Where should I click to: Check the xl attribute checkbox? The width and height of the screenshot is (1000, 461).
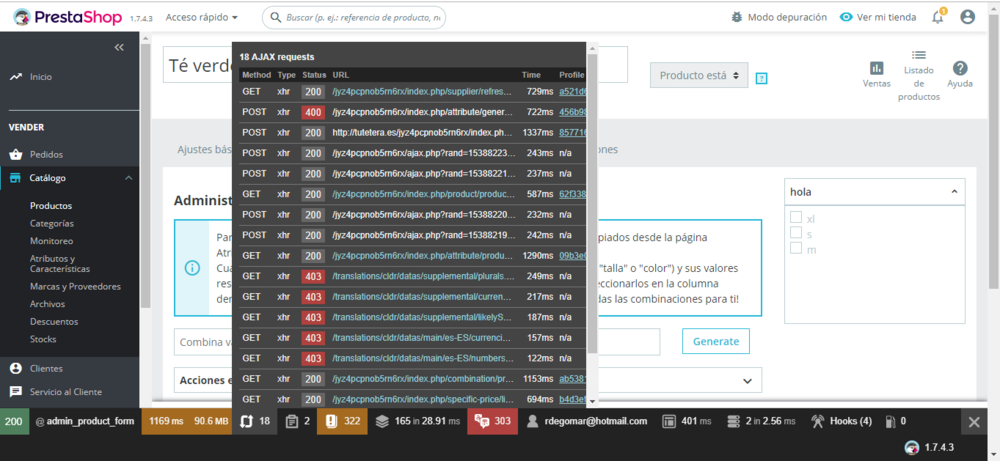(x=796, y=217)
